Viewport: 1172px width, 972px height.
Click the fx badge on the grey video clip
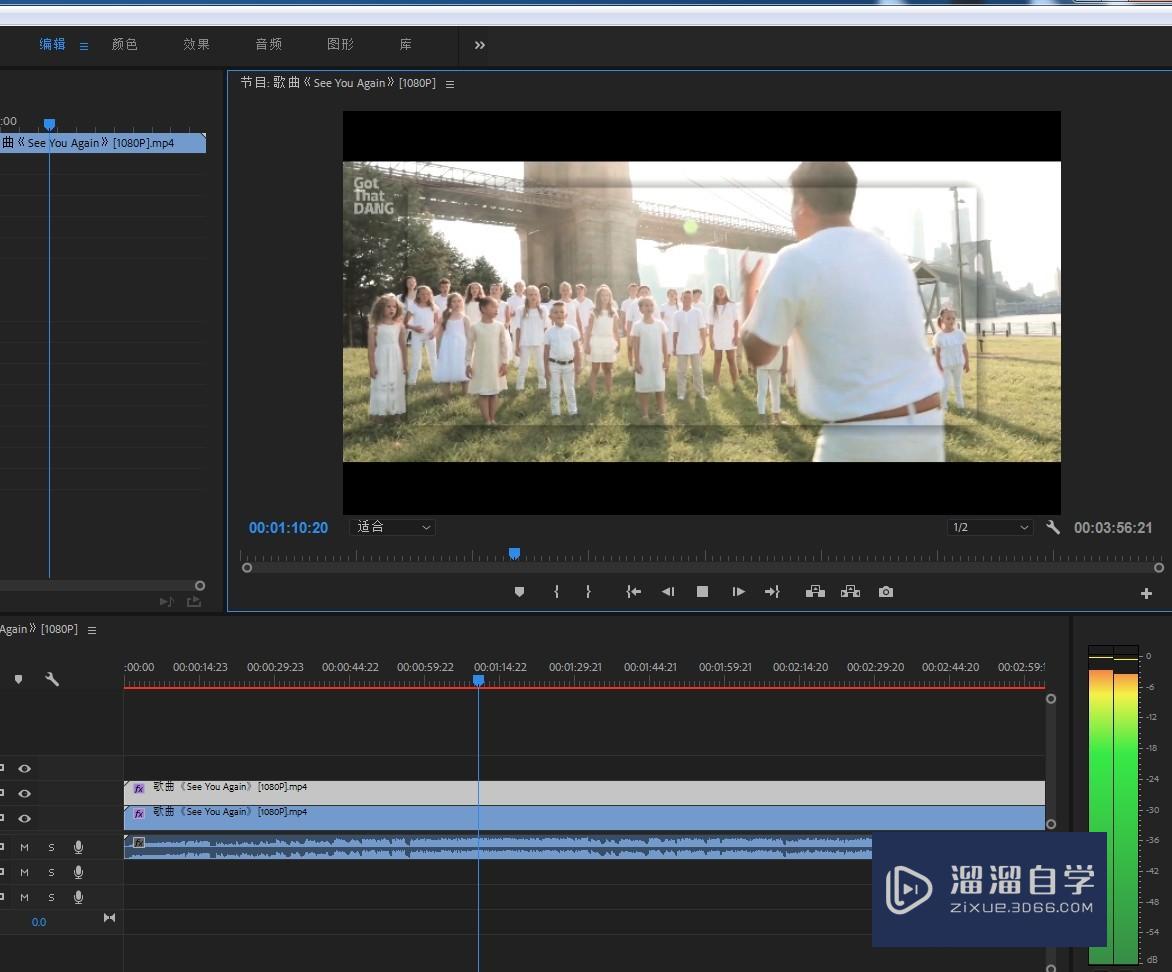pyautogui.click(x=139, y=788)
